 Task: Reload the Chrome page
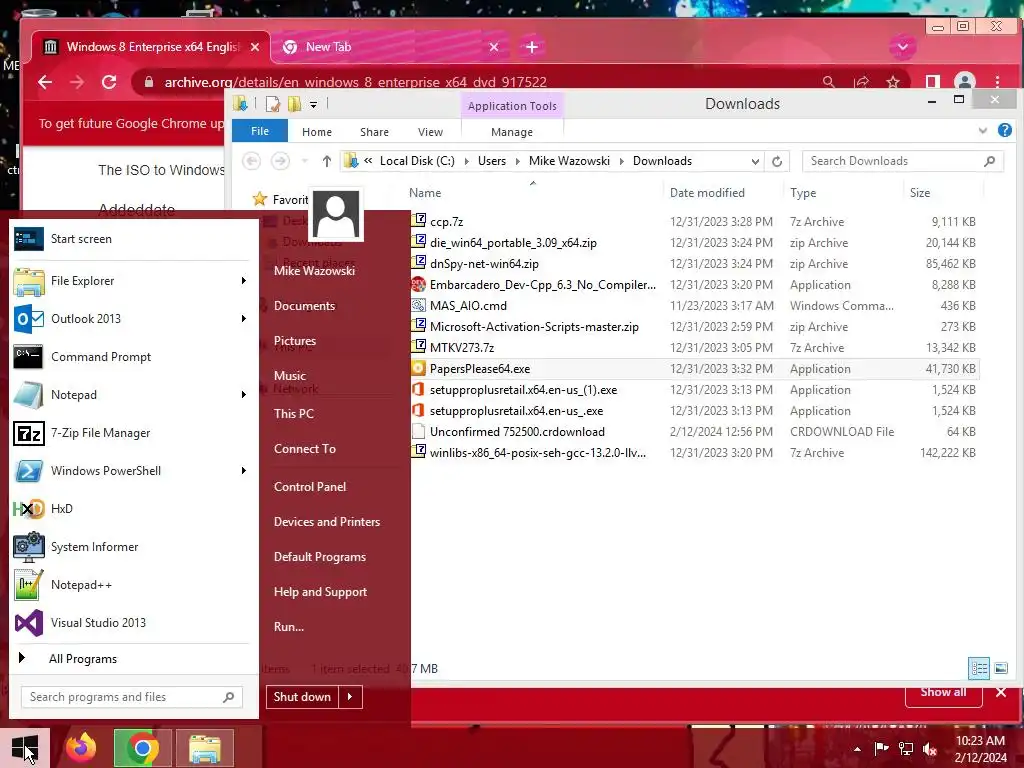pos(109,82)
